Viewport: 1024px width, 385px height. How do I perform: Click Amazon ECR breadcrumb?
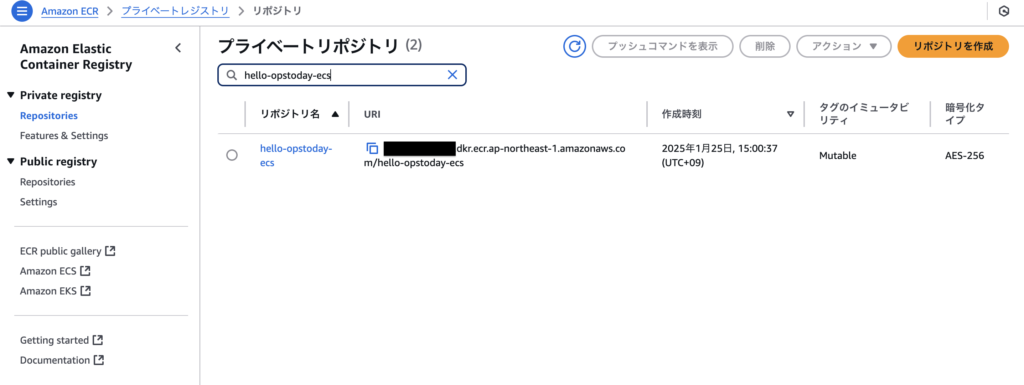coord(69,11)
